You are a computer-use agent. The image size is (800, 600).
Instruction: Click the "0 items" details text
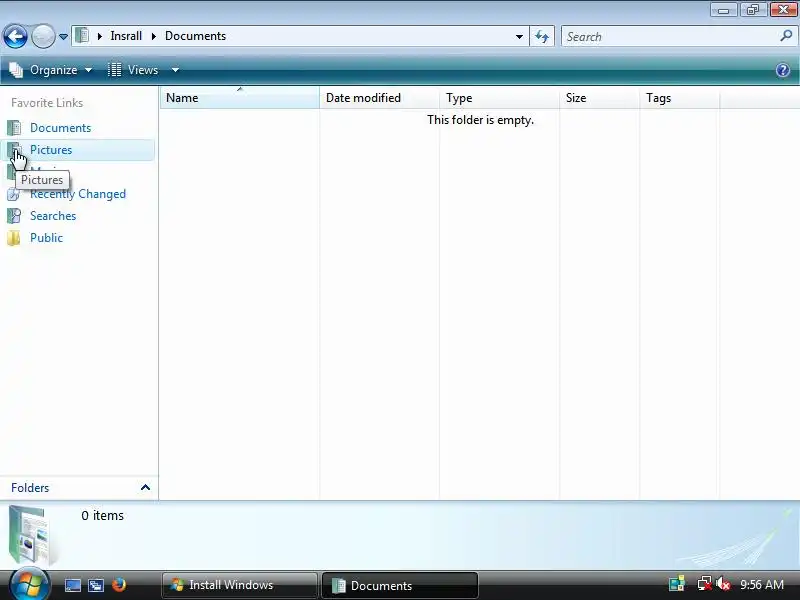(x=103, y=516)
